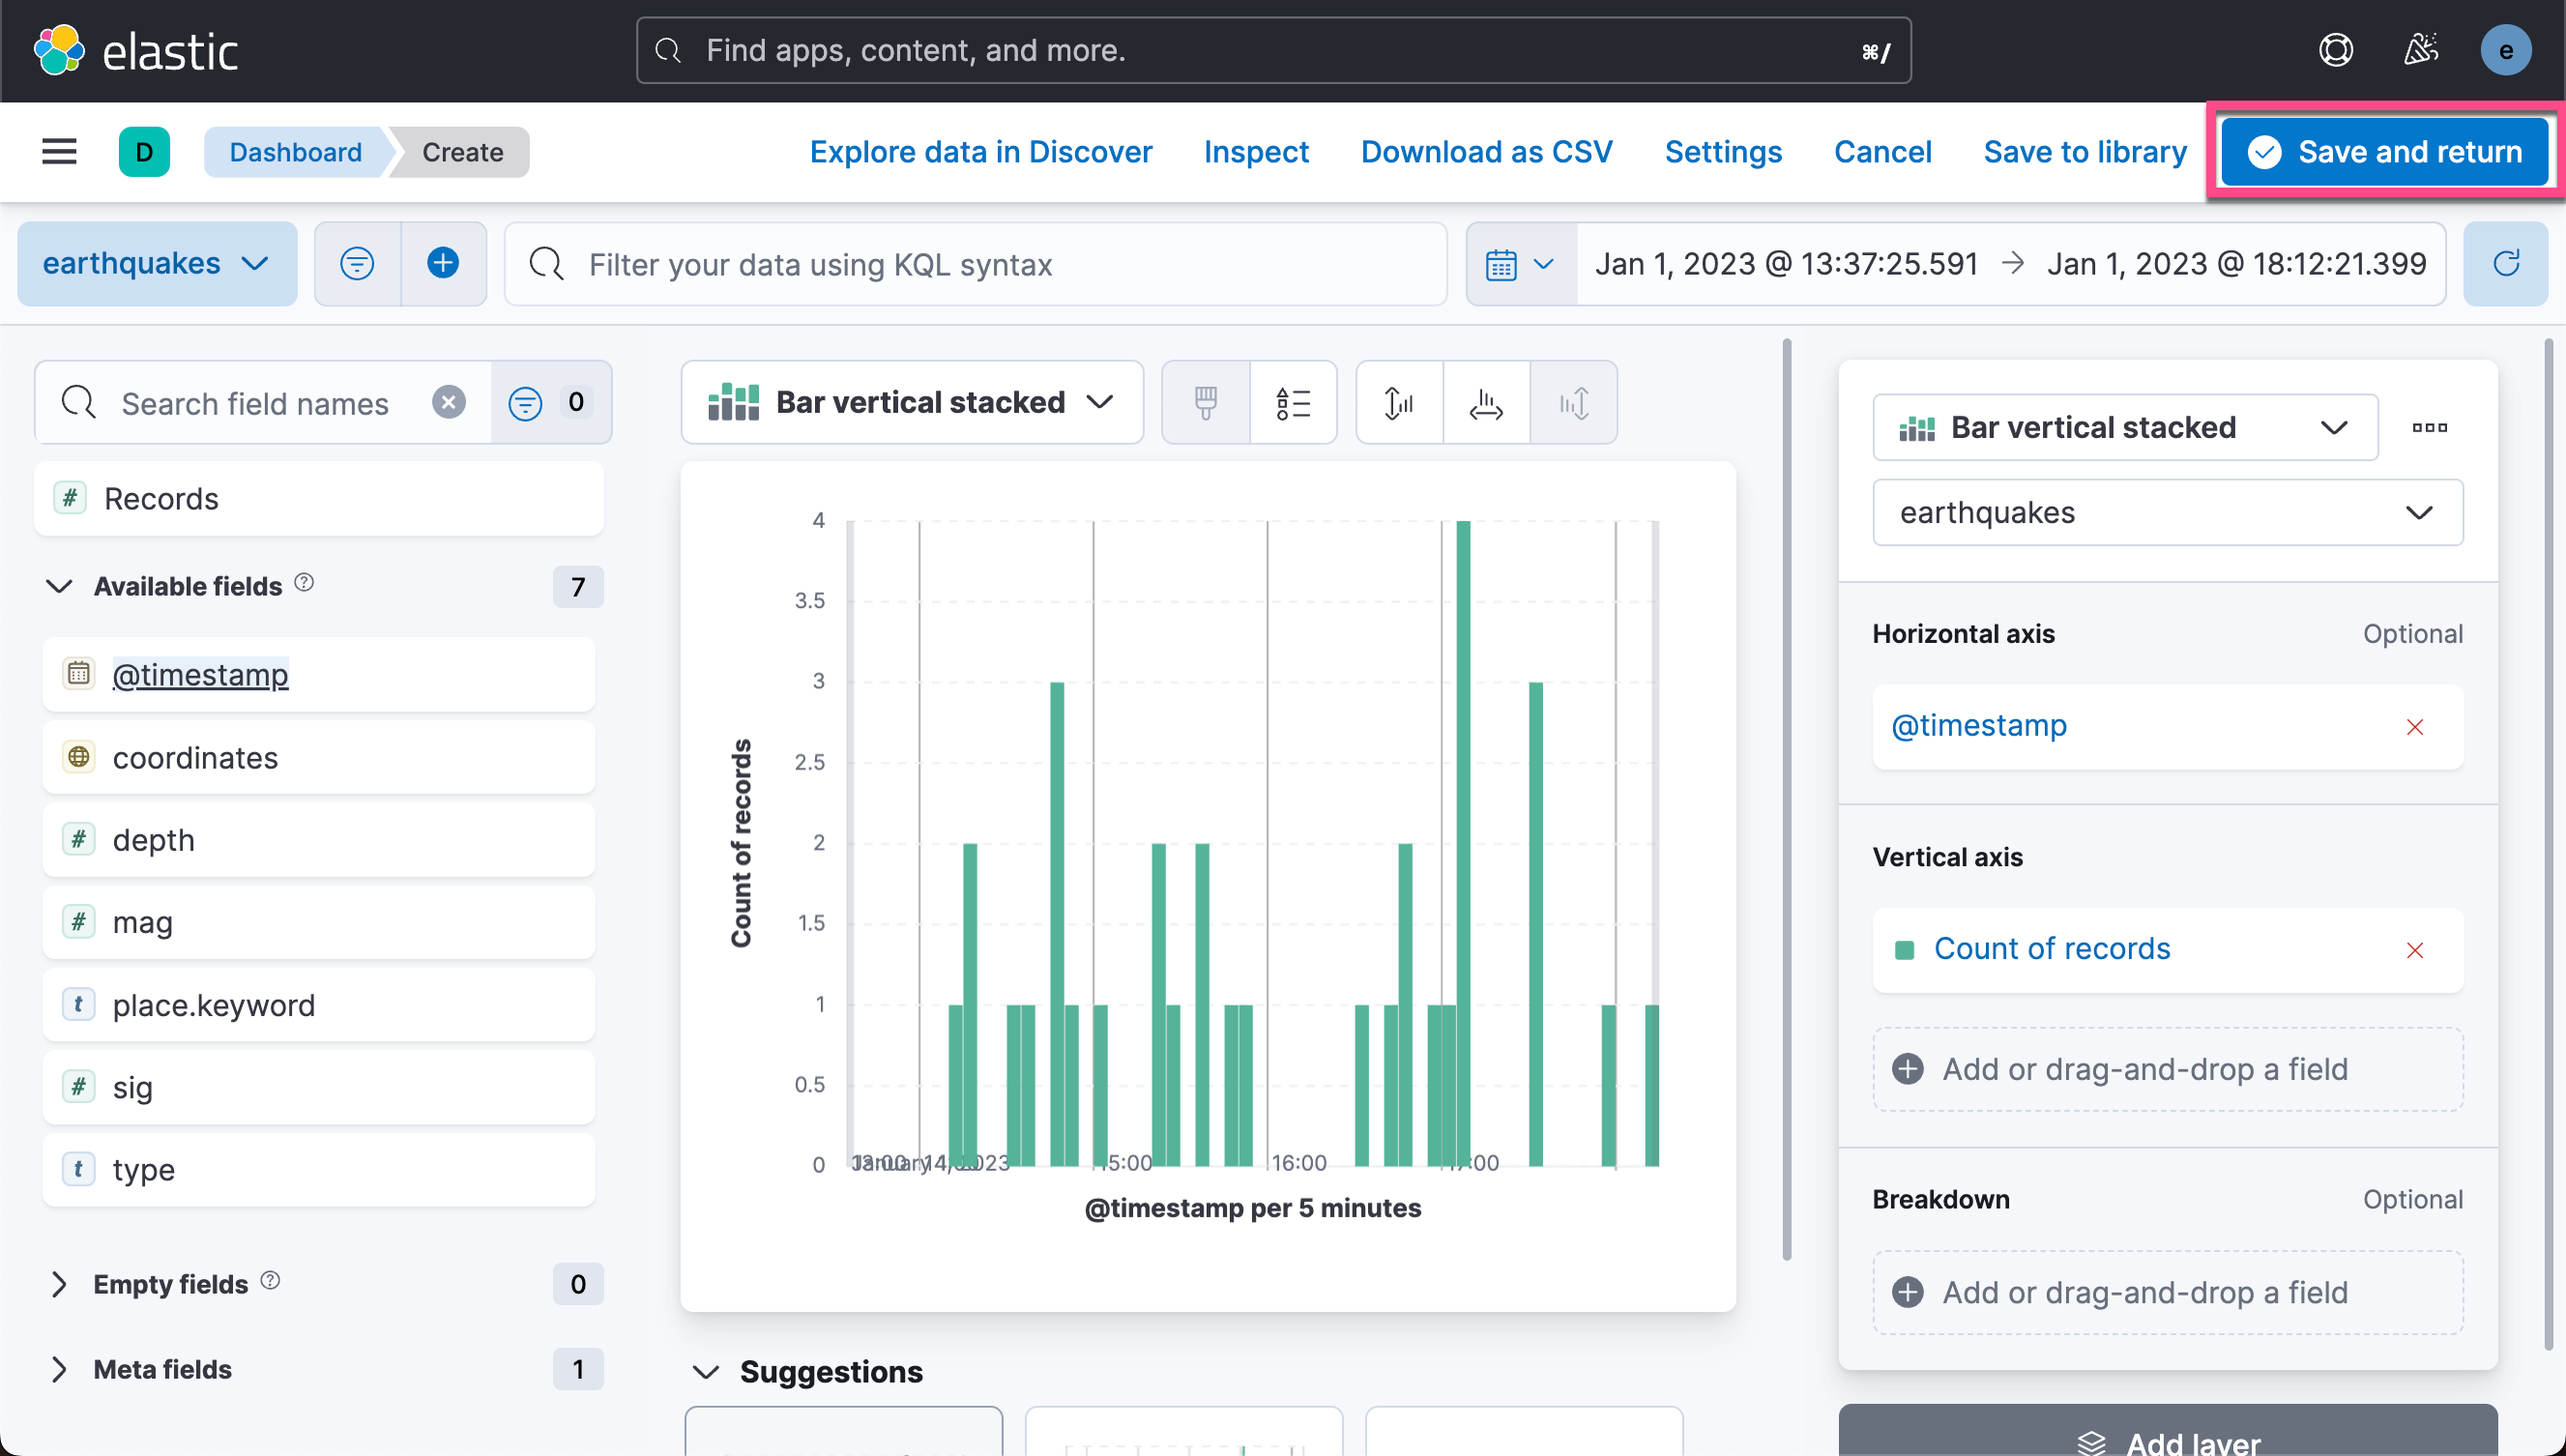Open the legend settings icon
This screenshot has width=2566, height=1456.
click(x=1292, y=403)
